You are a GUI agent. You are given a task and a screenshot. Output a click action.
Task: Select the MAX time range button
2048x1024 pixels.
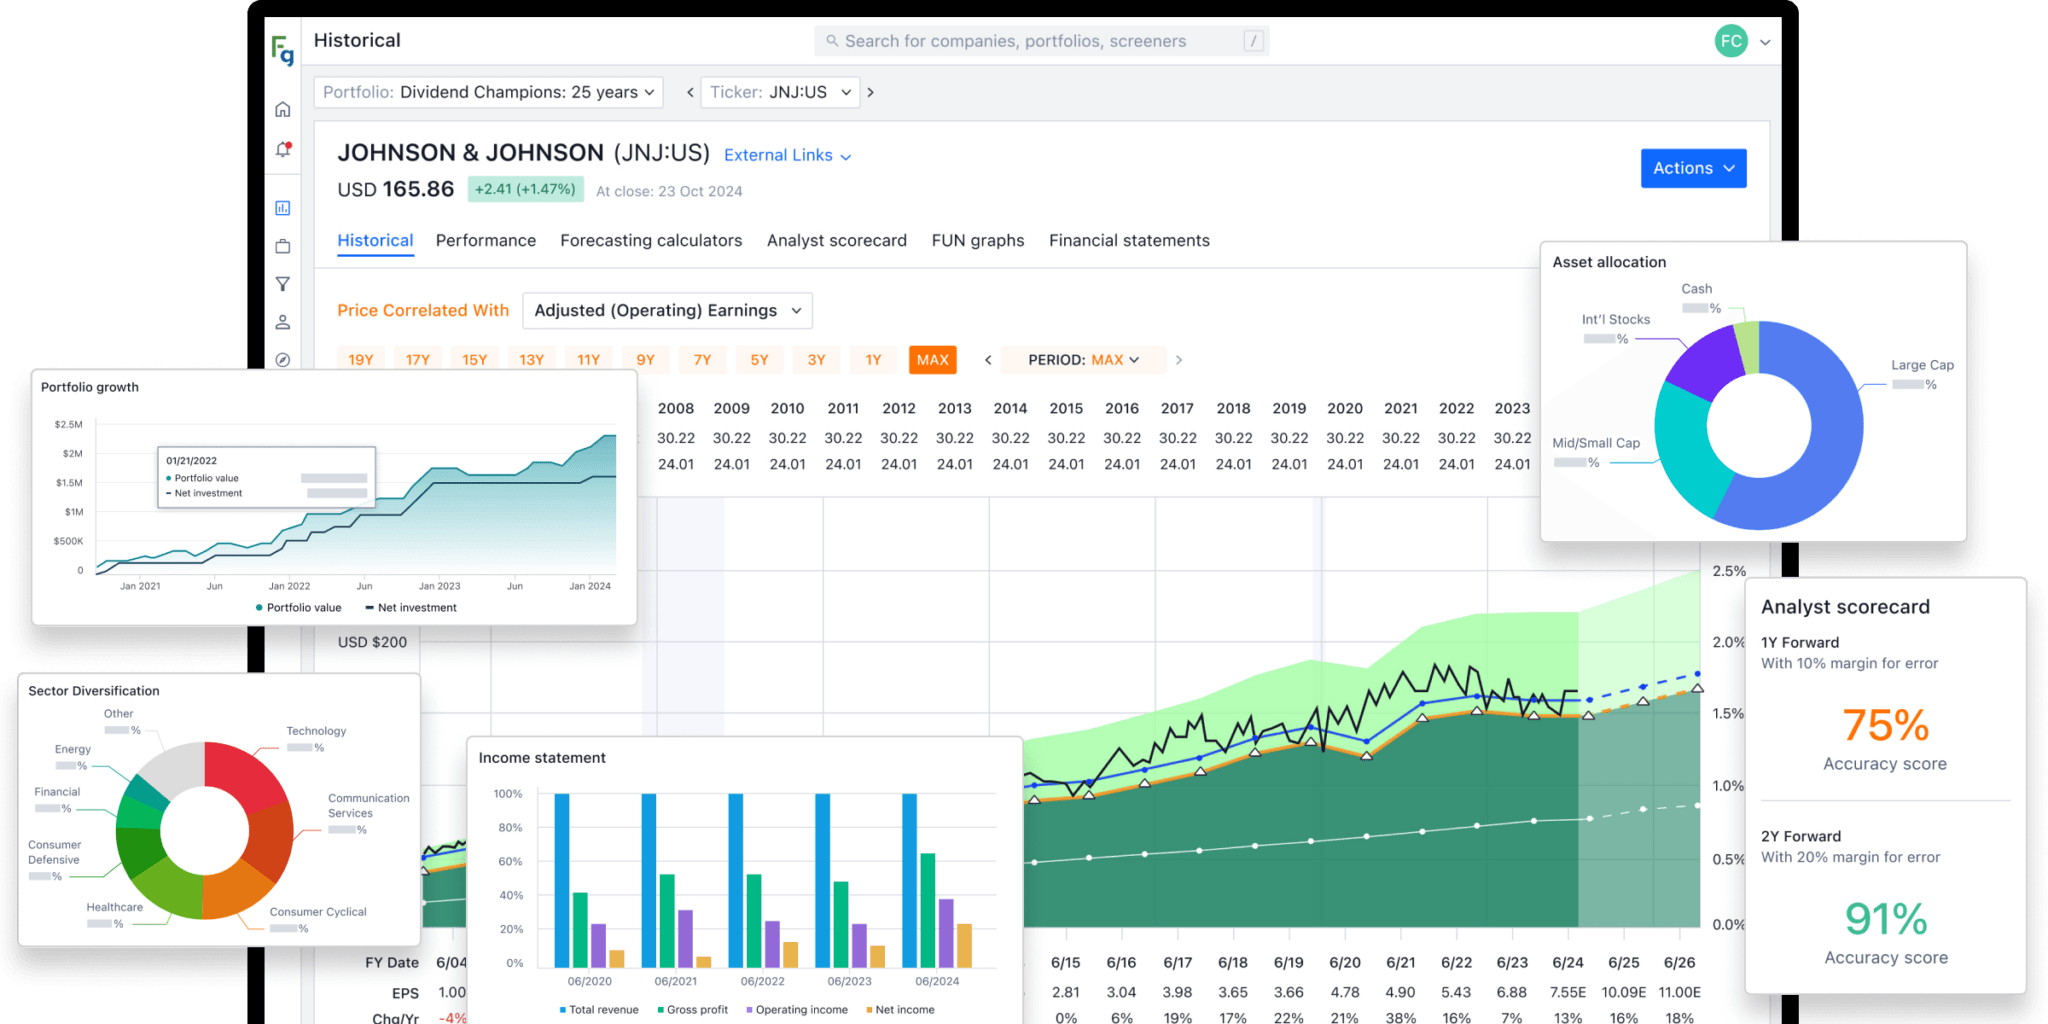tap(931, 359)
